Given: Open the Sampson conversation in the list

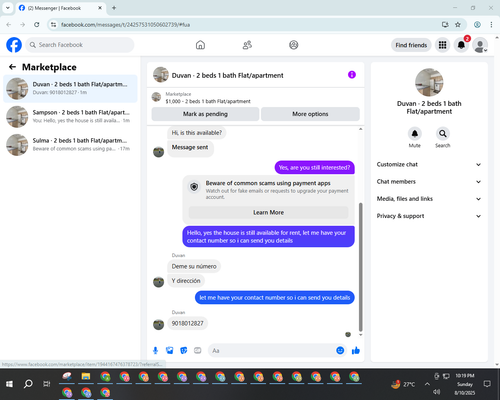Looking at the screenshot, I should click(x=70, y=116).
